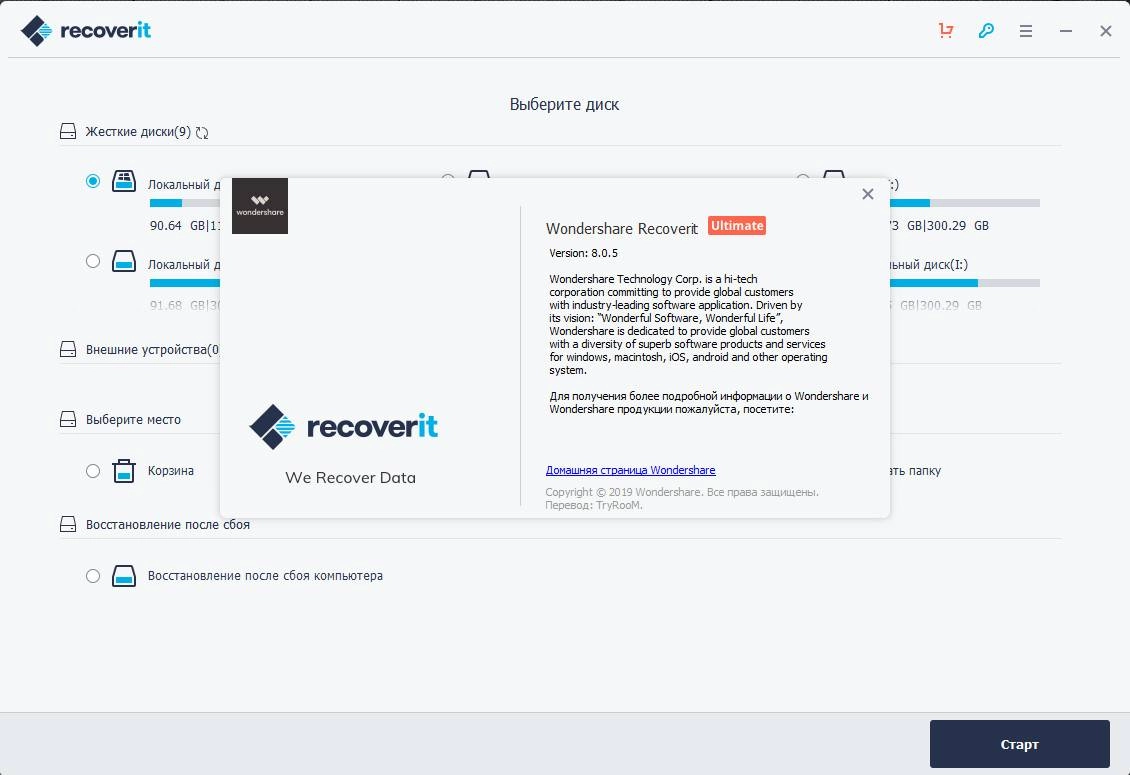Click the local disk (I:) label
The width and height of the screenshot is (1130, 775).
click(929, 265)
